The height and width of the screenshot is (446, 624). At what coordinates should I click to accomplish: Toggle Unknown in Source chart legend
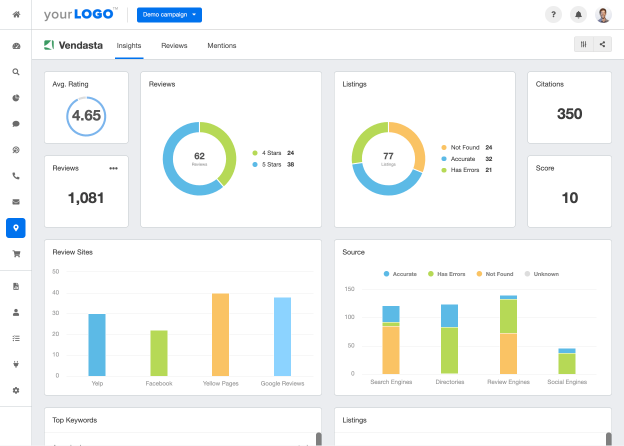pyautogui.click(x=542, y=274)
